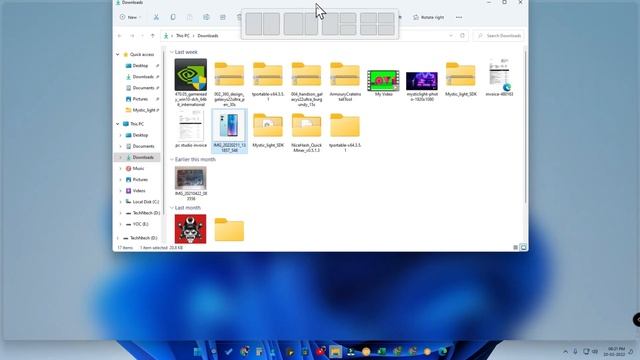Image resolution: width=640 pixels, height=360 pixels.
Task: Click File Explorer on the taskbar
Action: (x=336, y=351)
